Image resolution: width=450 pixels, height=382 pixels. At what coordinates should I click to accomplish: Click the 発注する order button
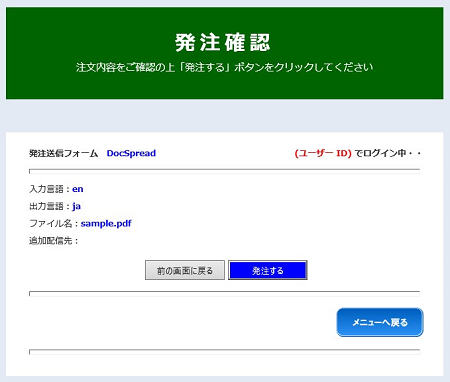tap(268, 270)
